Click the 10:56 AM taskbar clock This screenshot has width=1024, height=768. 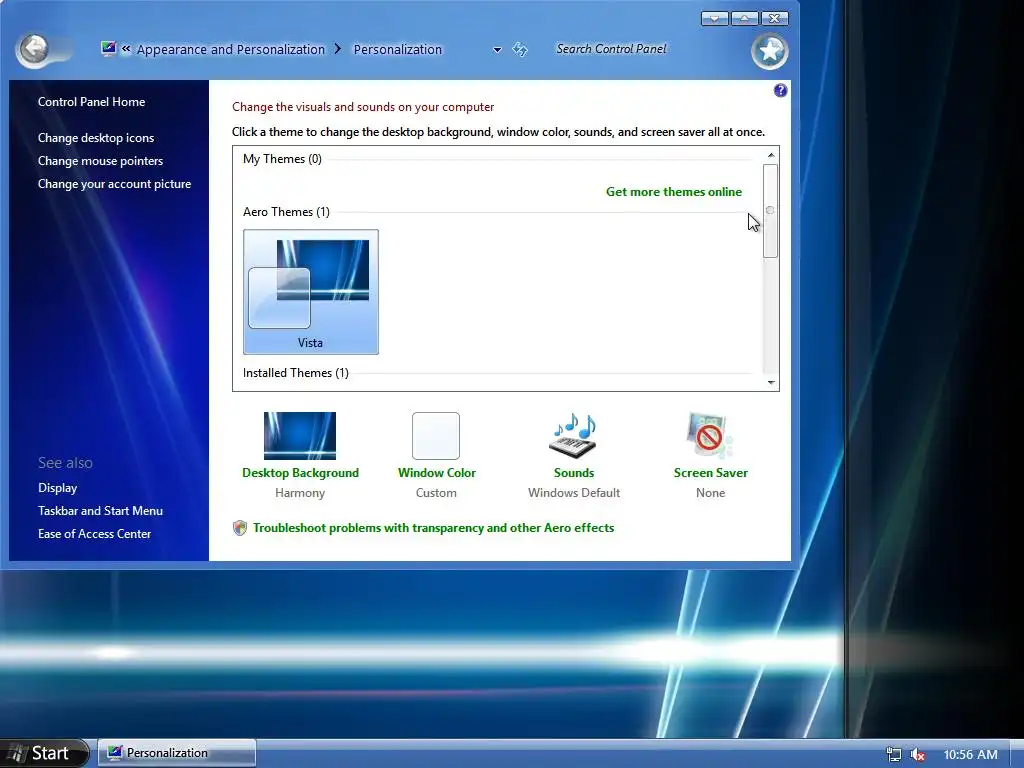pyautogui.click(x=970, y=755)
